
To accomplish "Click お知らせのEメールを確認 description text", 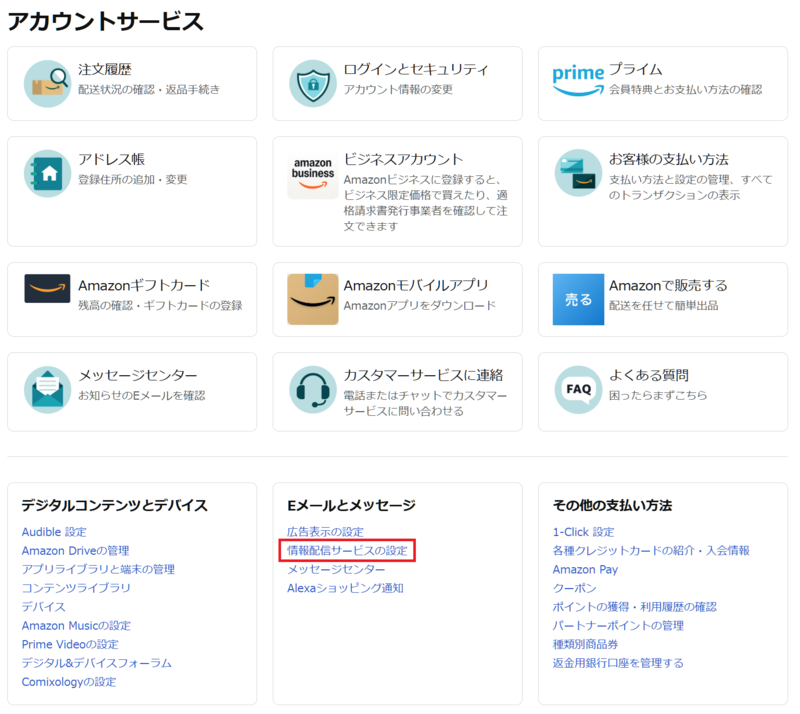I will click(x=142, y=395).
